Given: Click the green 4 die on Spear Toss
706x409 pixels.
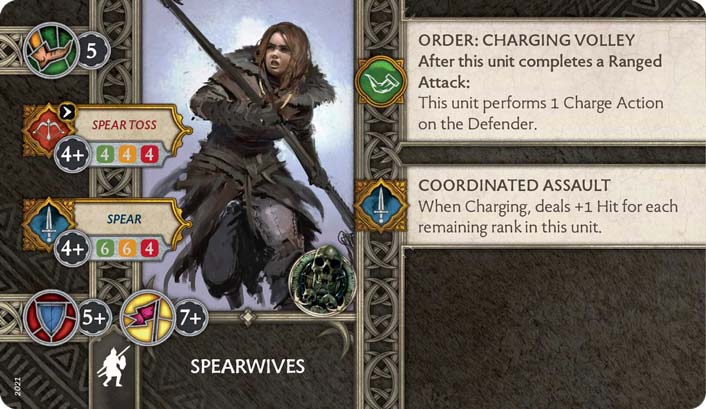Looking at the screenshot, I should click(105, 155).
